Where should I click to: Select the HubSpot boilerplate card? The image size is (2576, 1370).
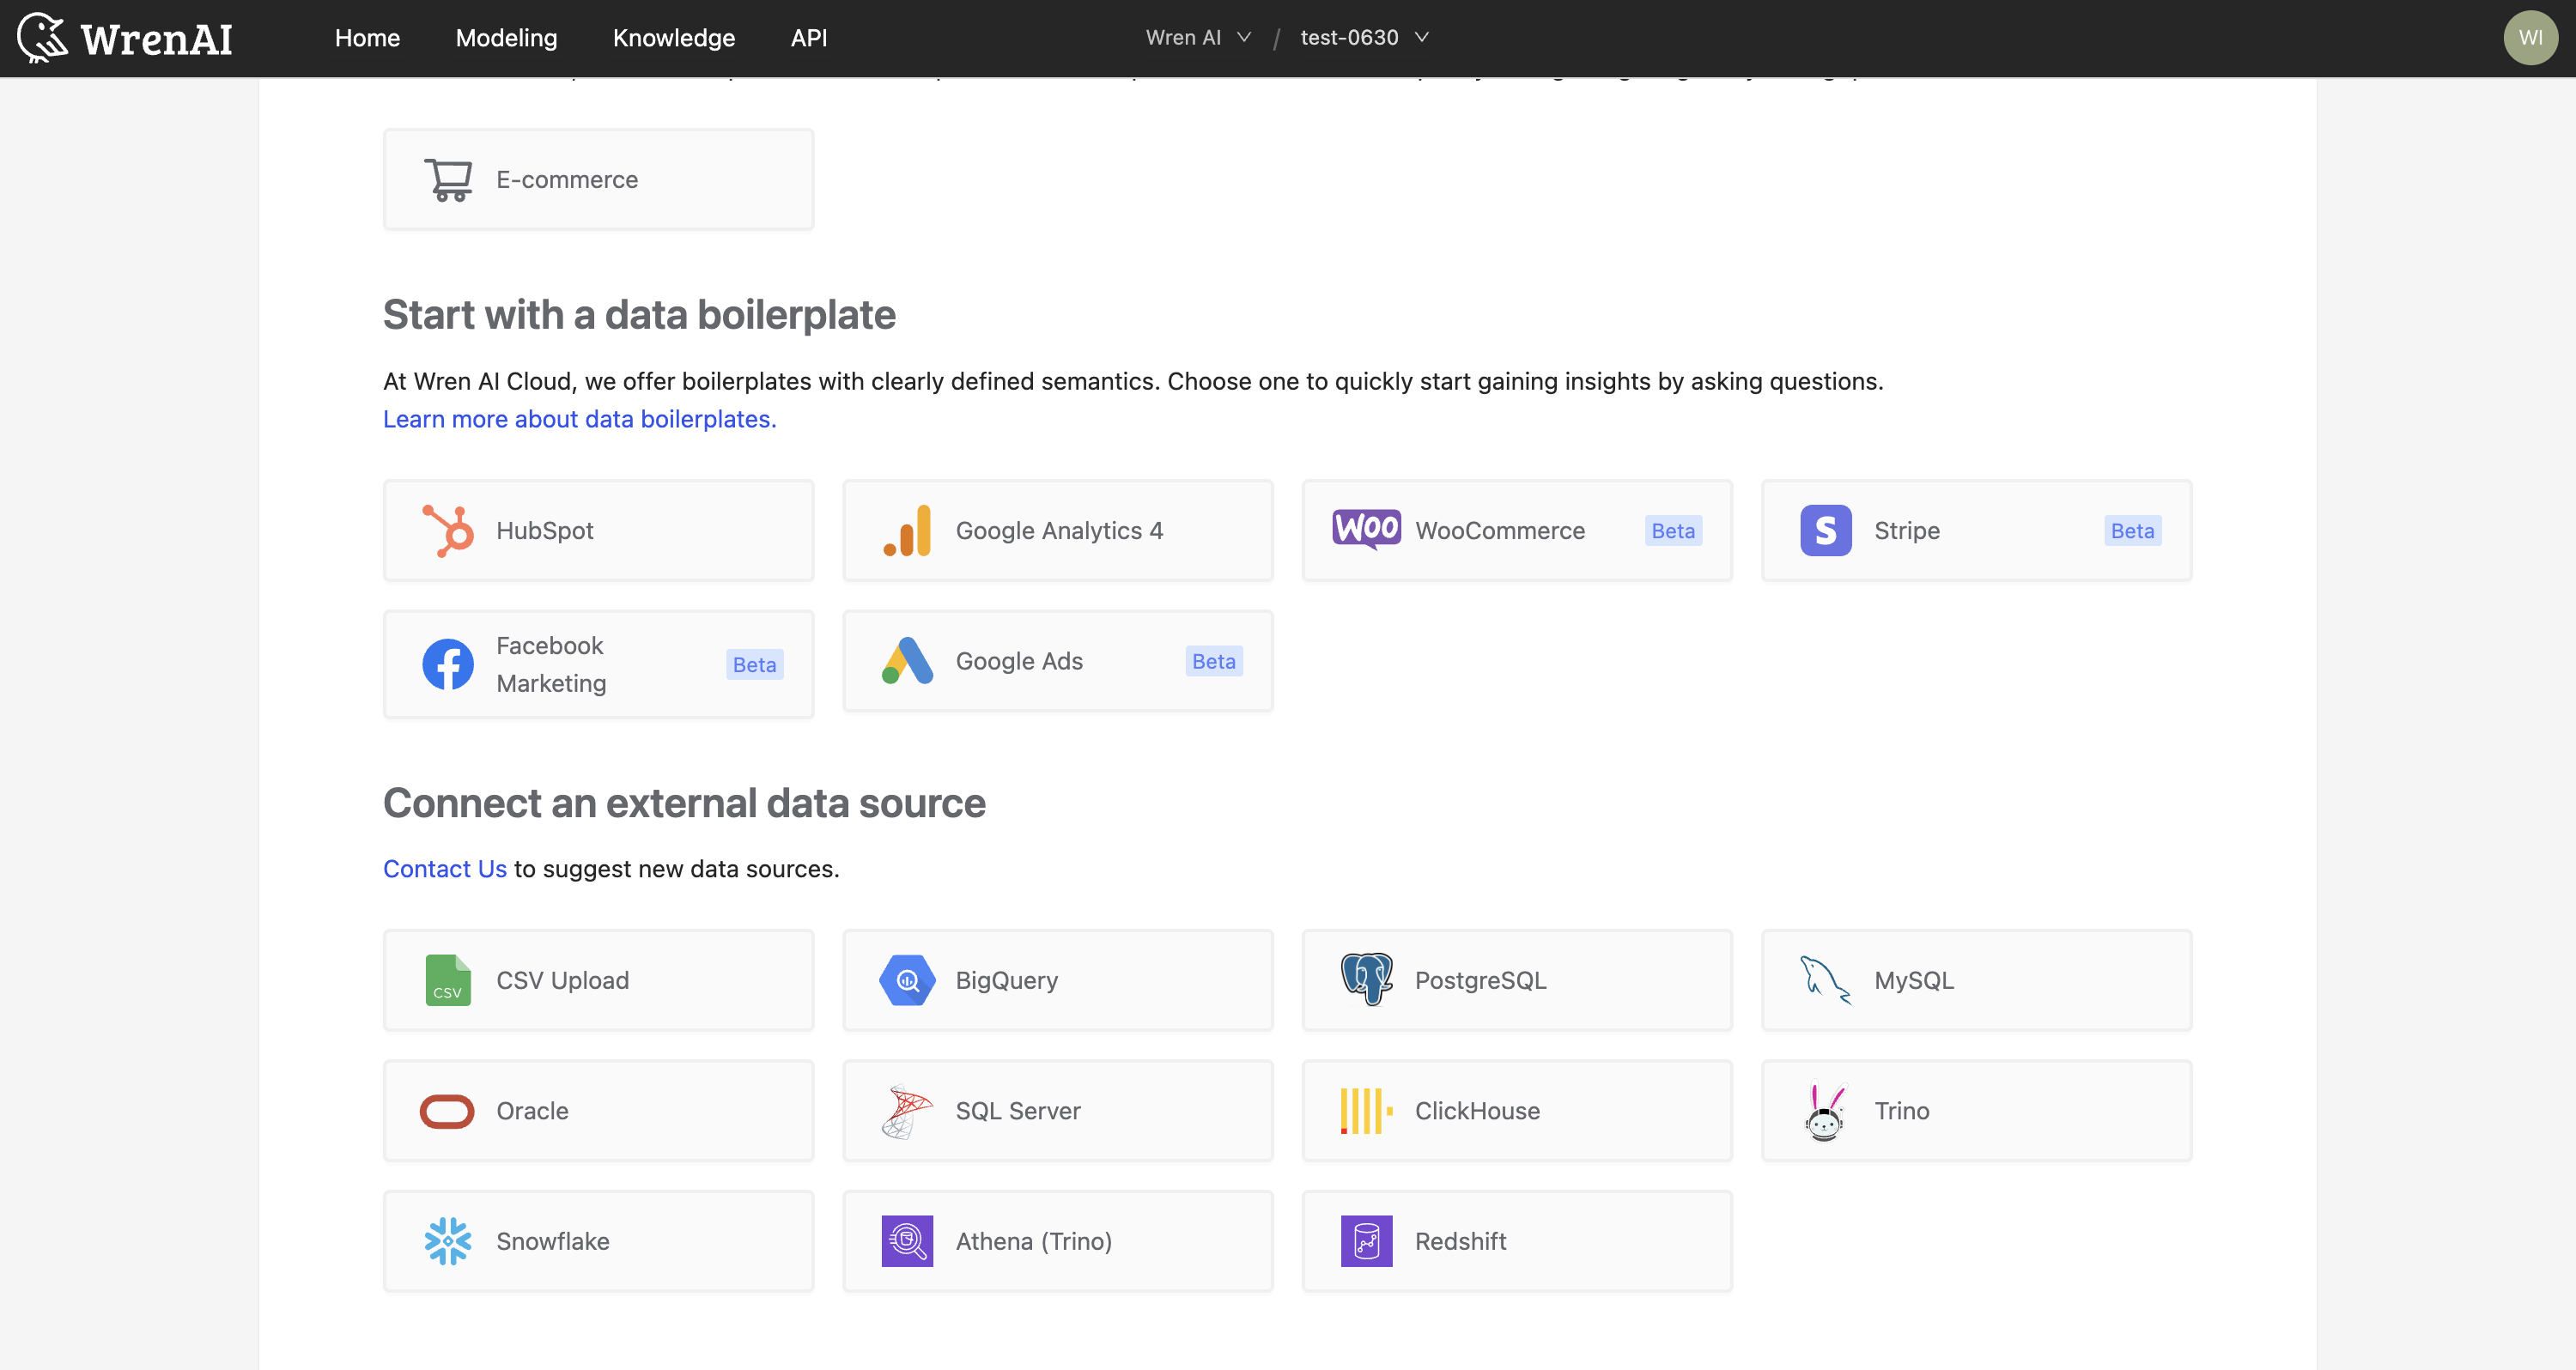(599, 531)
